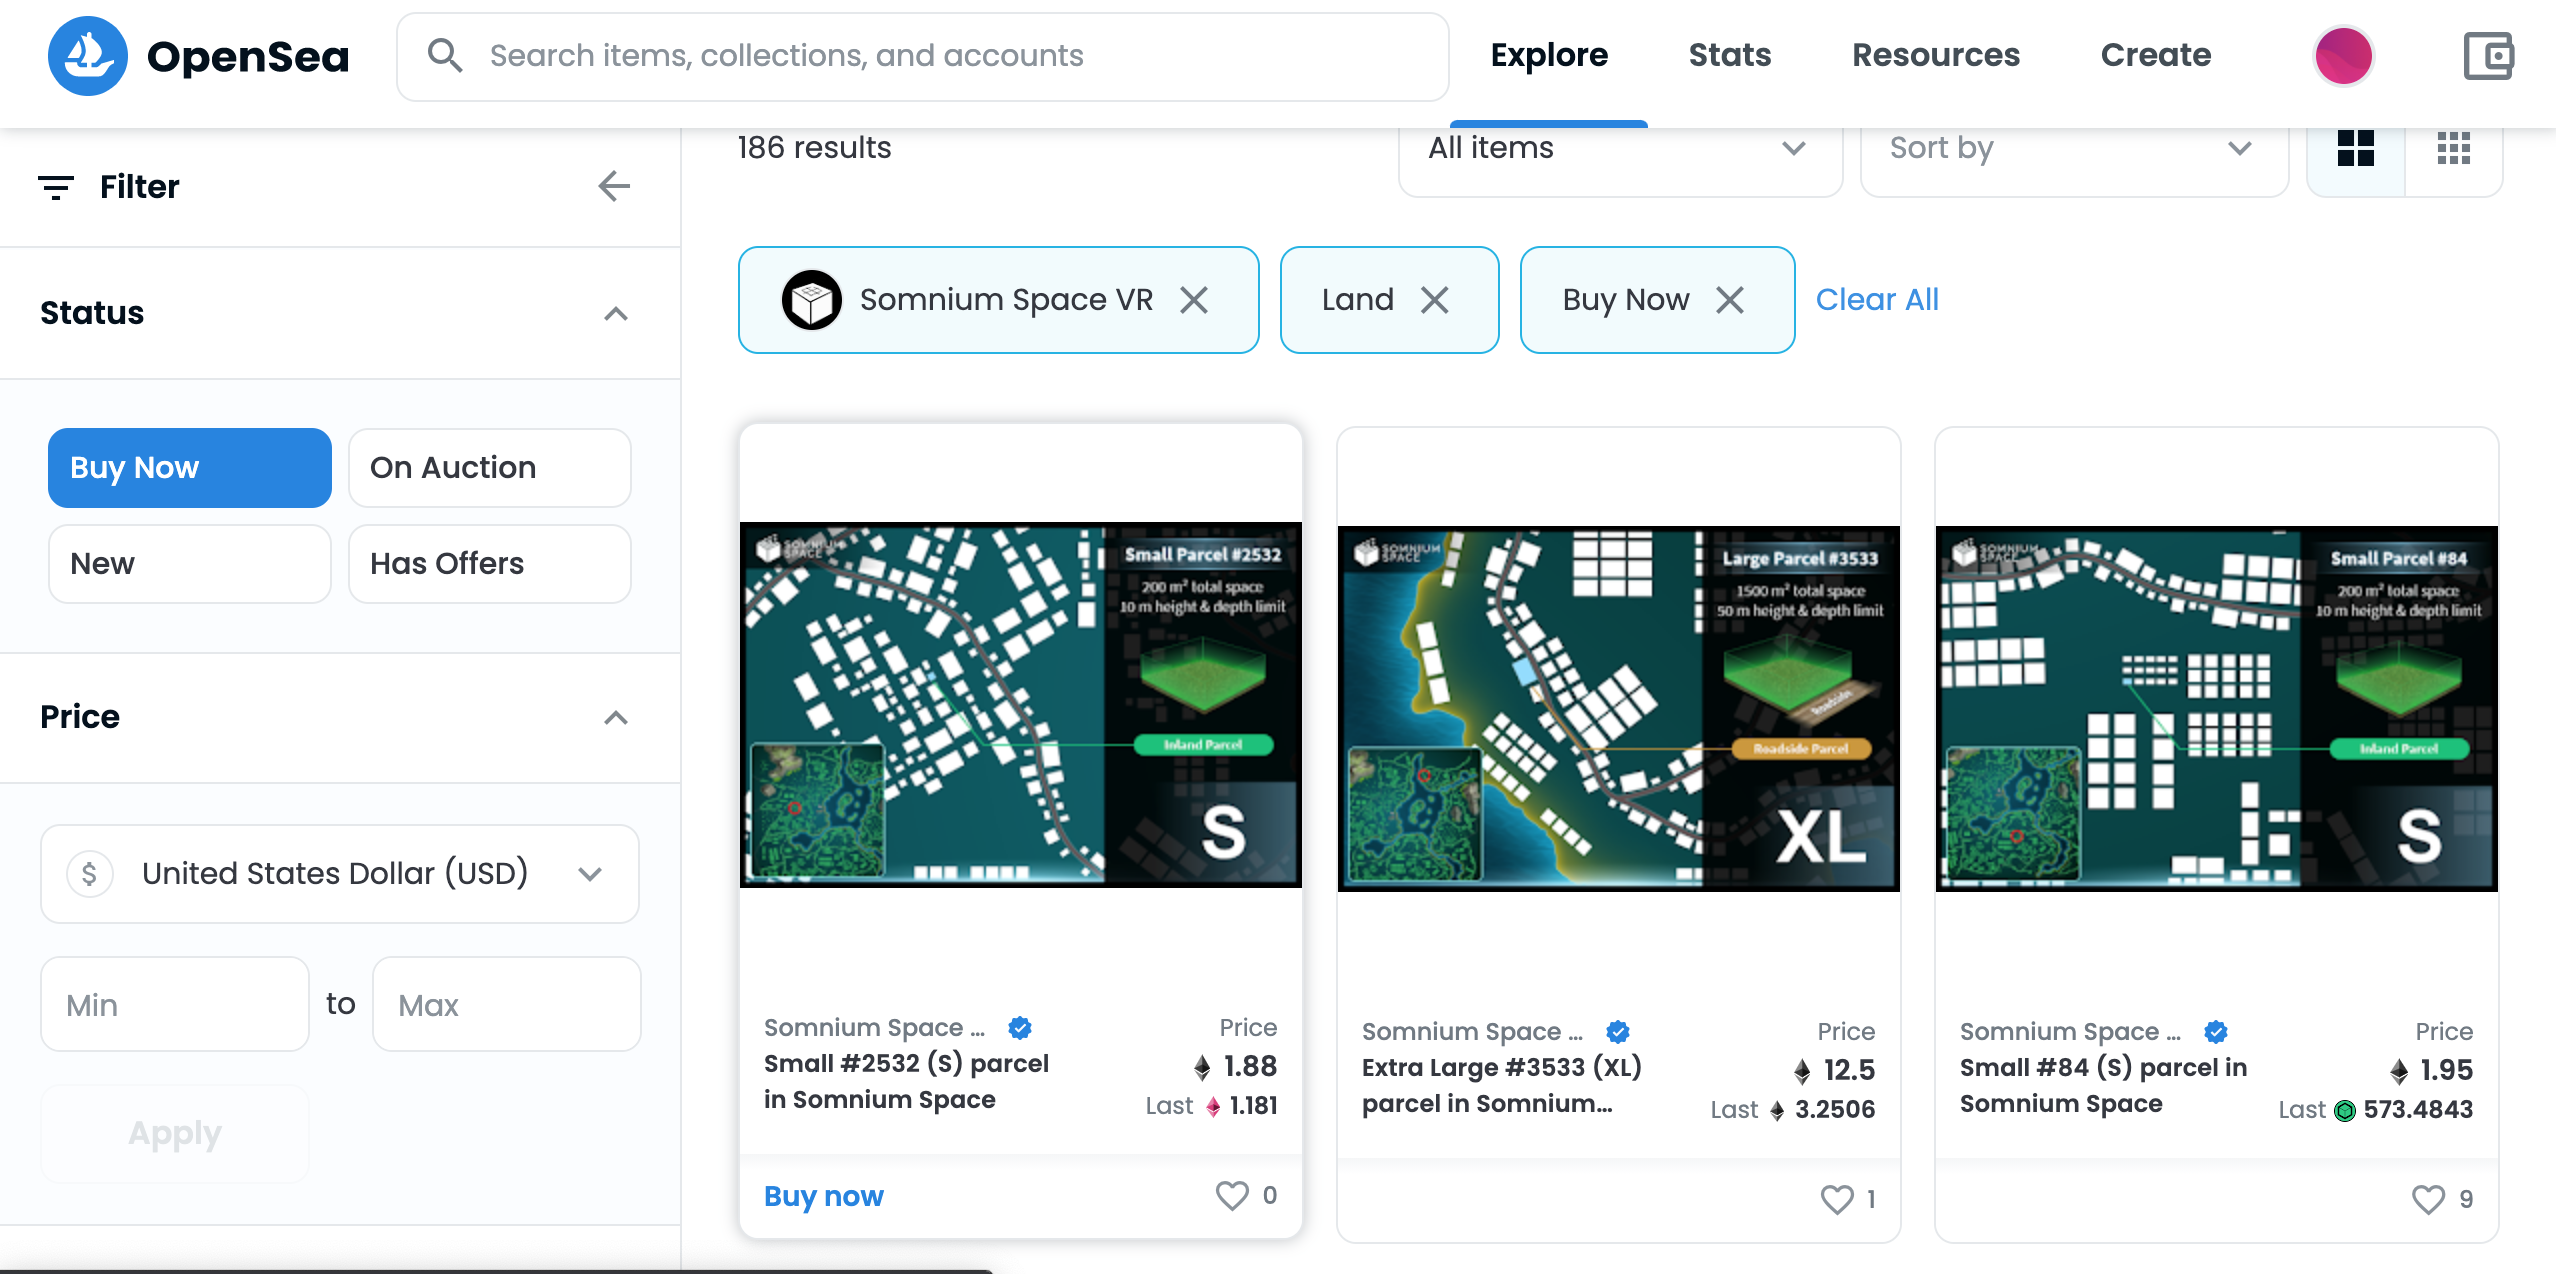Open the pink profile avatar
2556x1274 pixels.
click(x=2343, y=56)
